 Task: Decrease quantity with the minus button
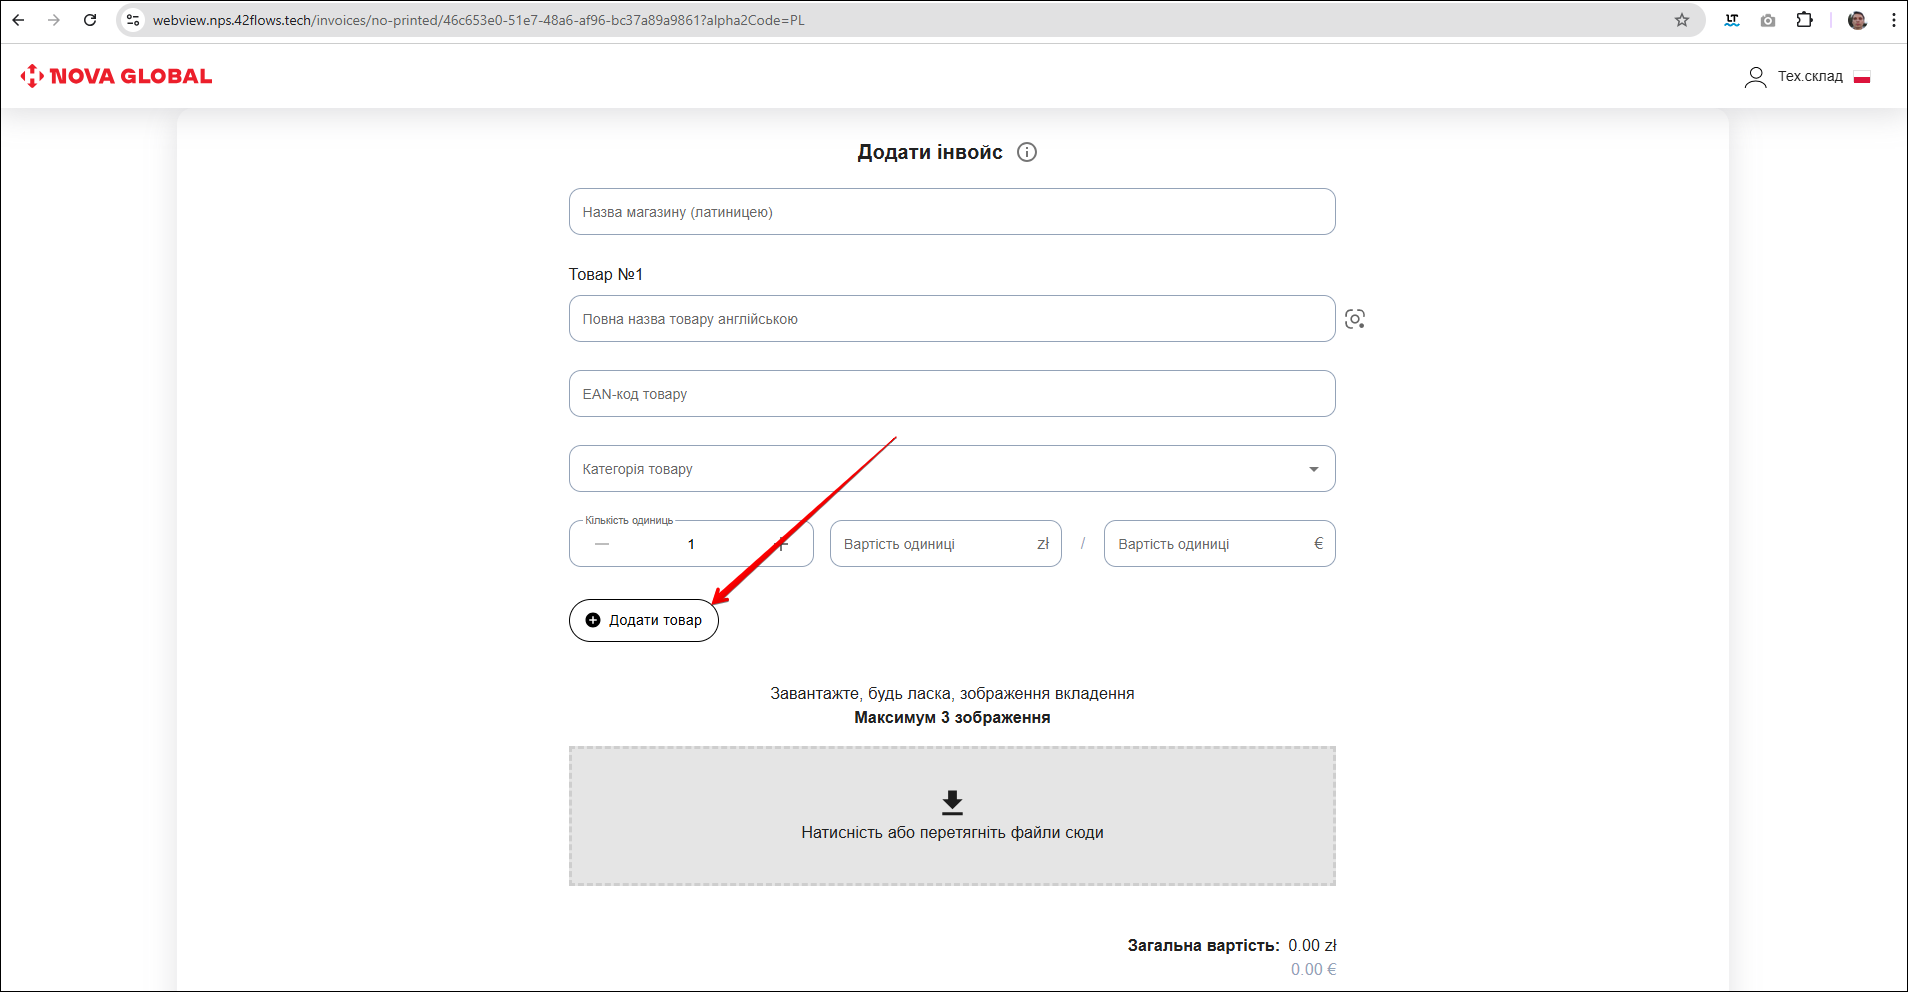click(x=602, y=544)
